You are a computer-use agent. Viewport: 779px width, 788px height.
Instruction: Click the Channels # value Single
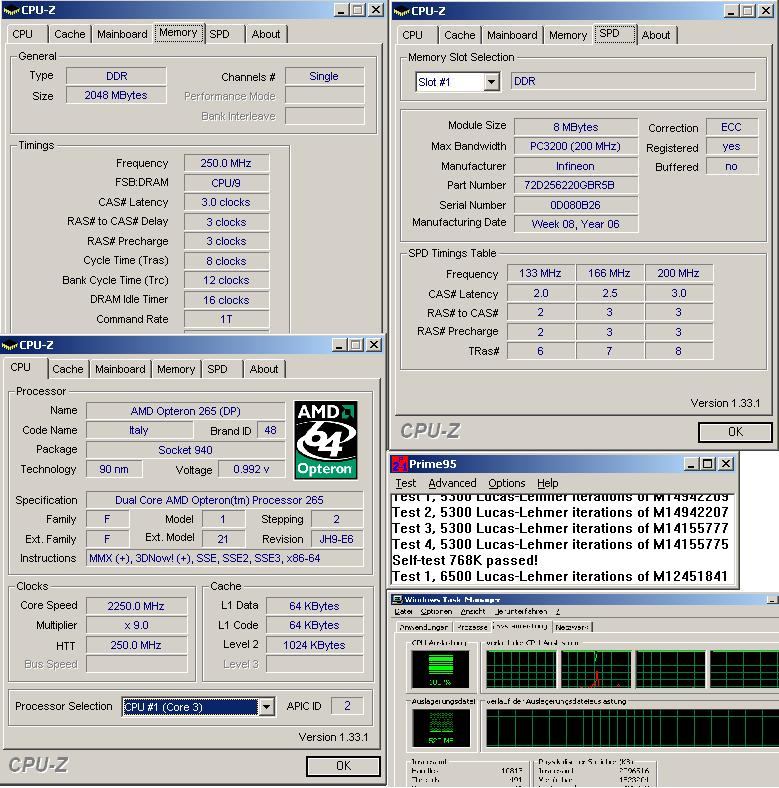(x=324, y=76)
